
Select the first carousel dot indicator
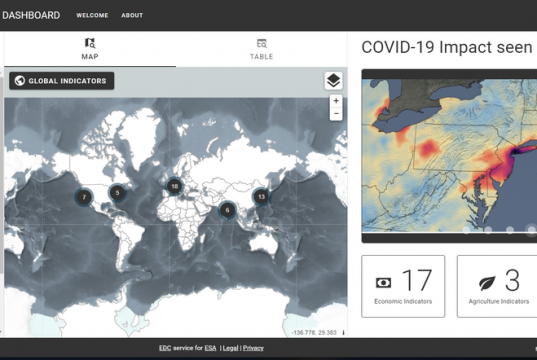tap(466, 229)
